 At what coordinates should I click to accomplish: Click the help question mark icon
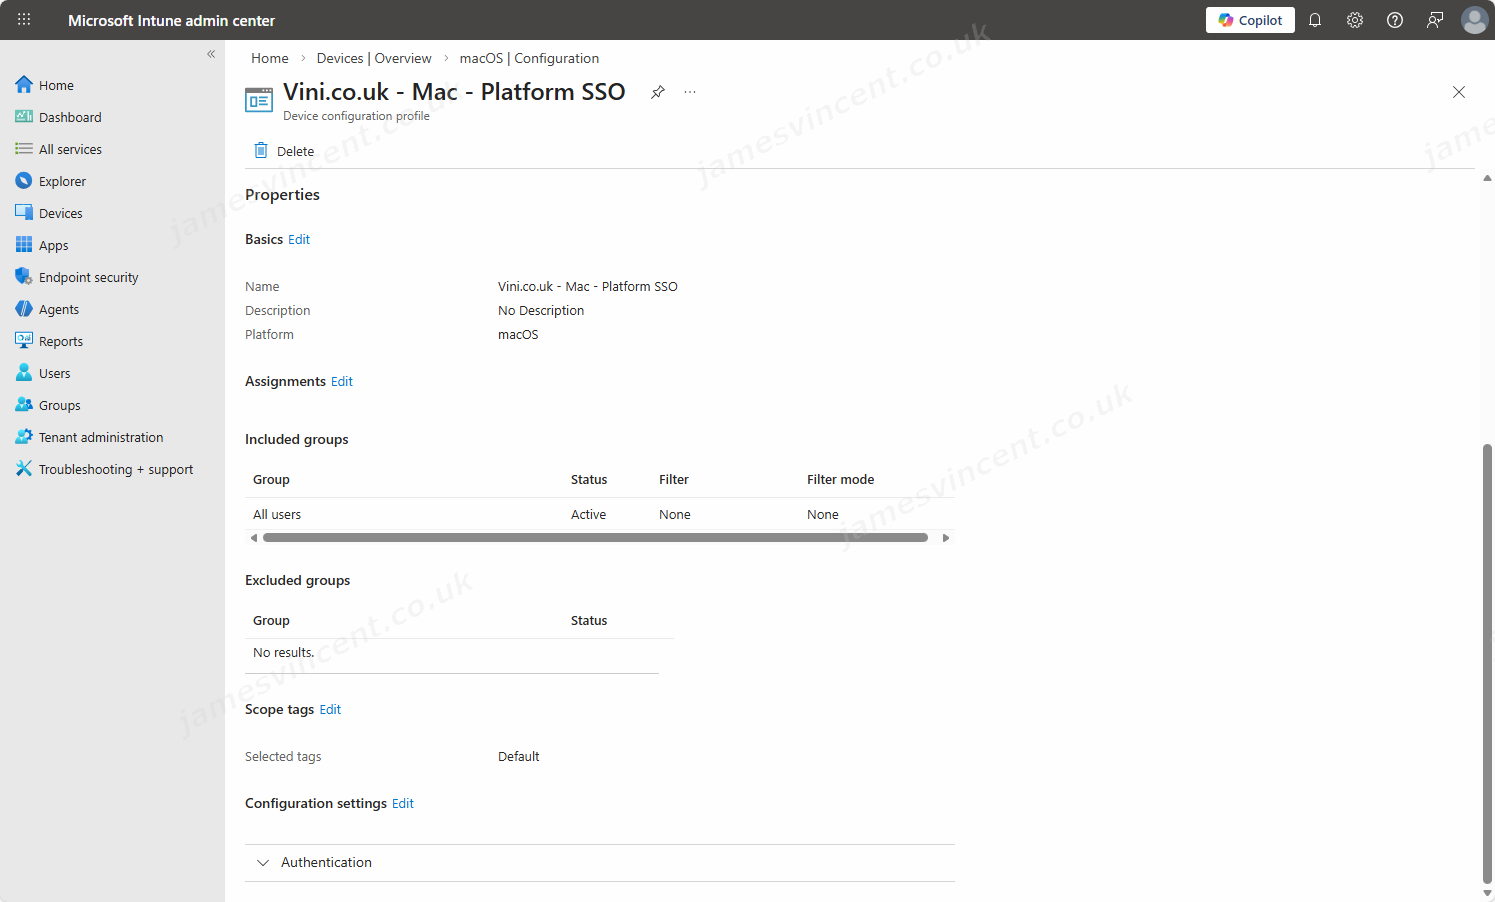click(x=1395, y=20)
